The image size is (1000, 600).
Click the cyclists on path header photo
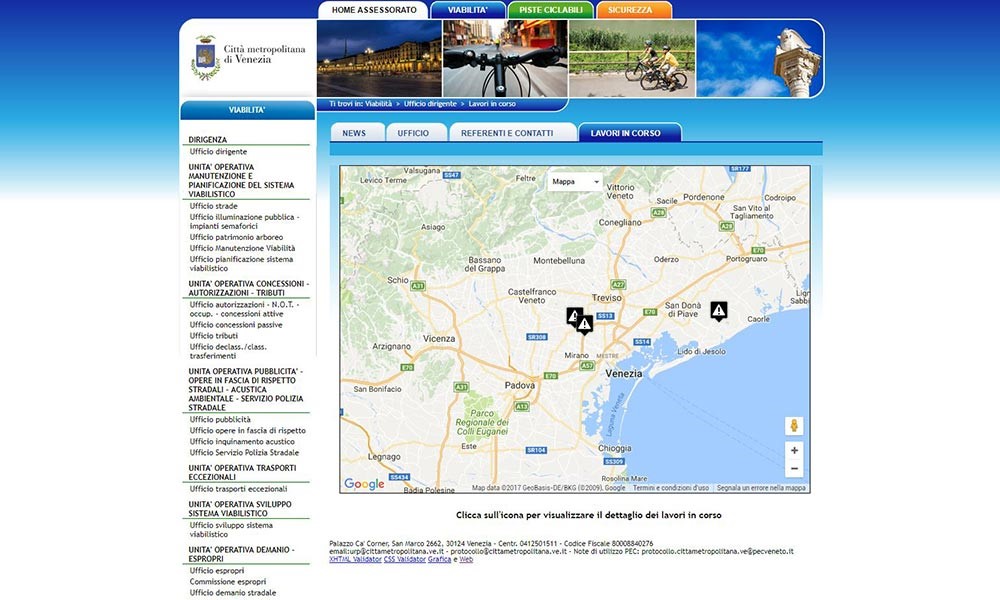click(x=632, y=58)
